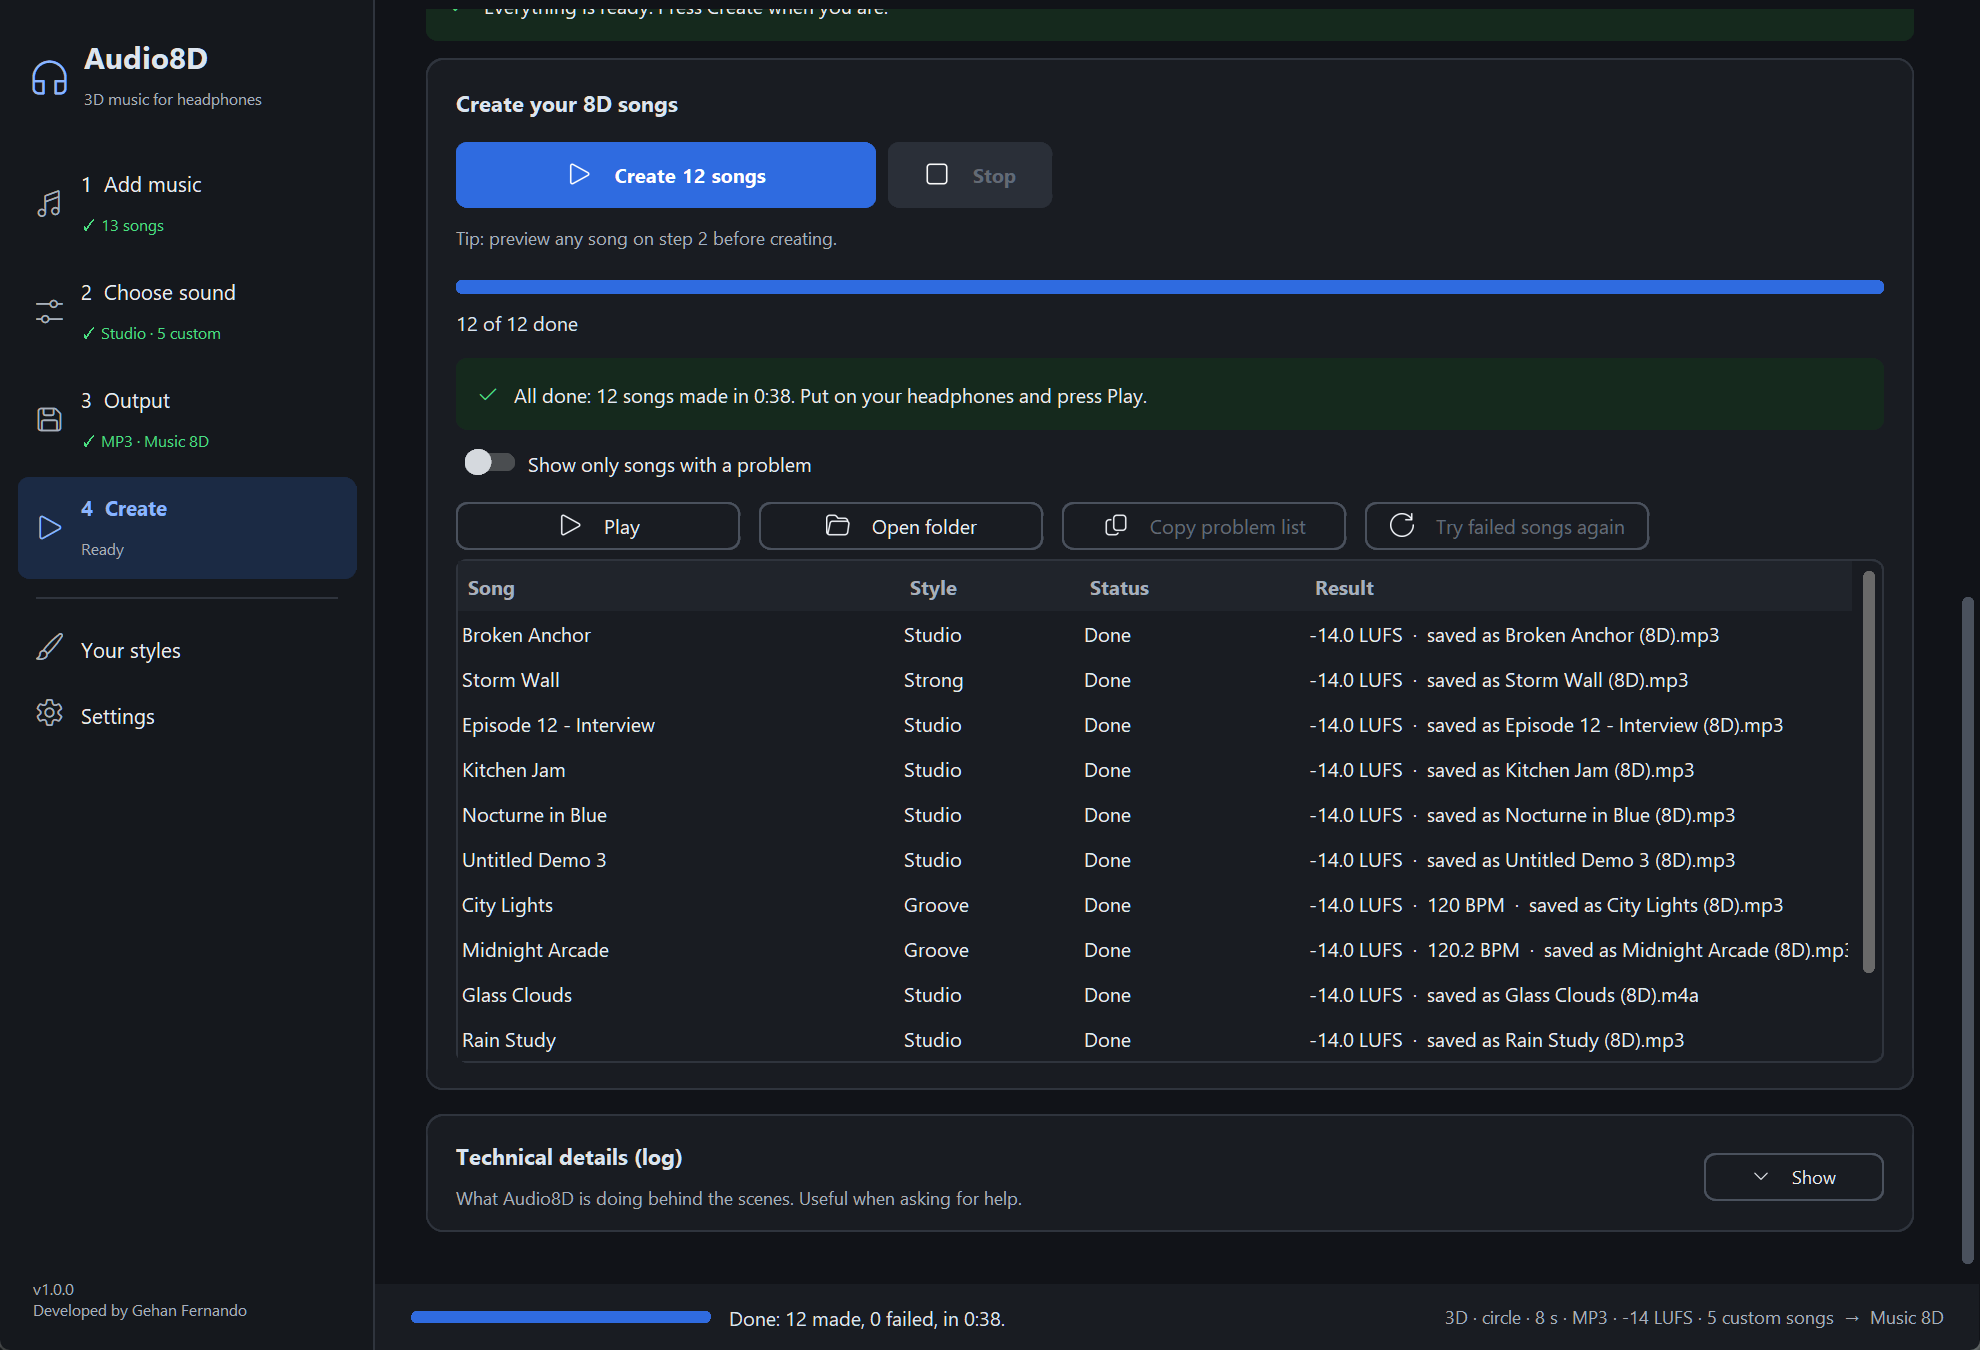Click the copy icon in Copy problem list
Viewport: 1980px width, 1350px height.
pyautogui.click(x=1116, y=526)
